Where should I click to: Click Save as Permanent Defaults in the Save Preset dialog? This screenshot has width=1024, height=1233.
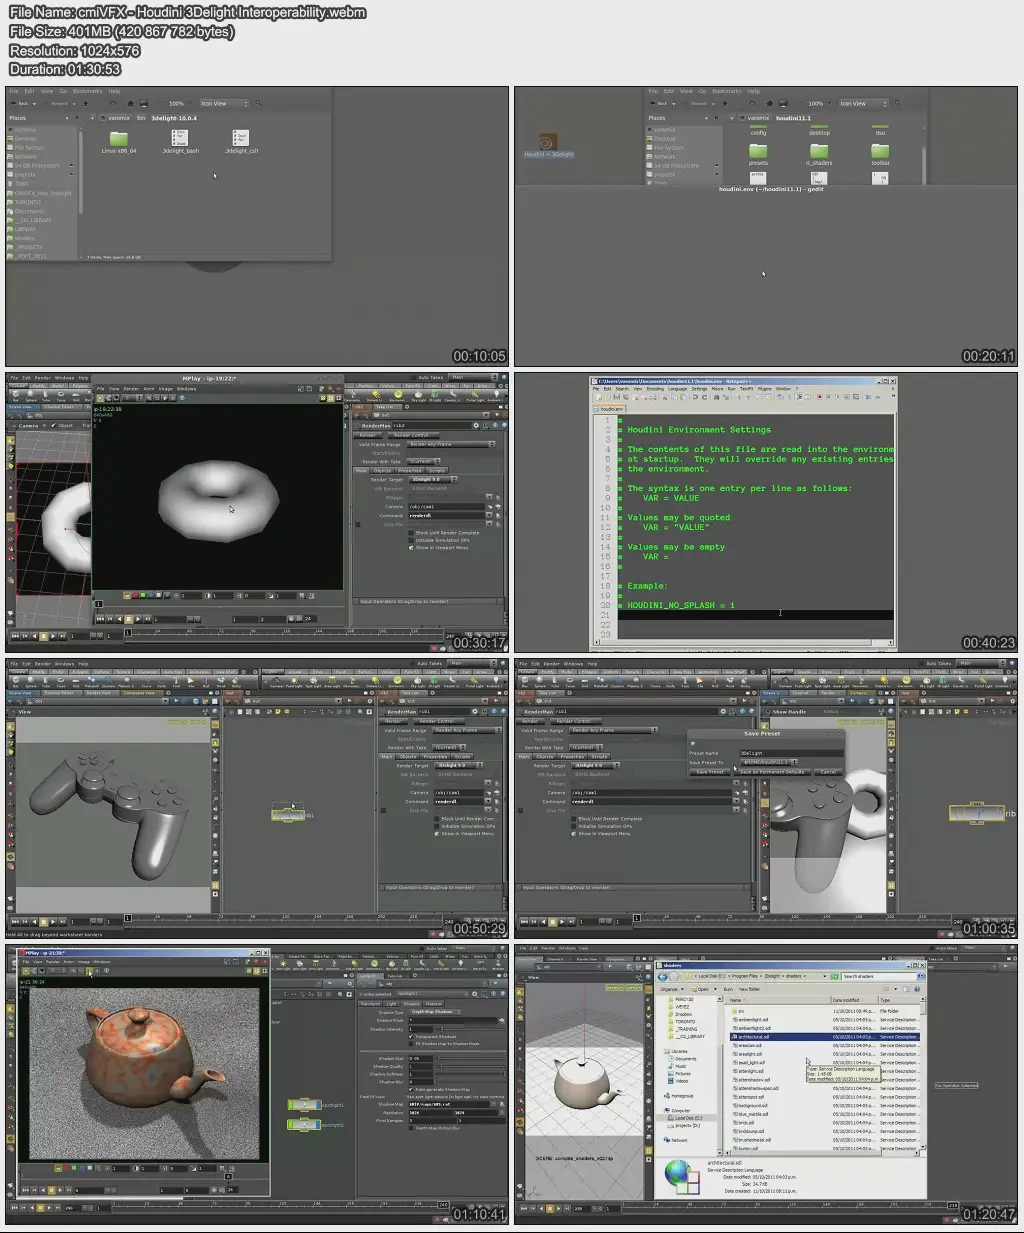[x=773, y=772]
